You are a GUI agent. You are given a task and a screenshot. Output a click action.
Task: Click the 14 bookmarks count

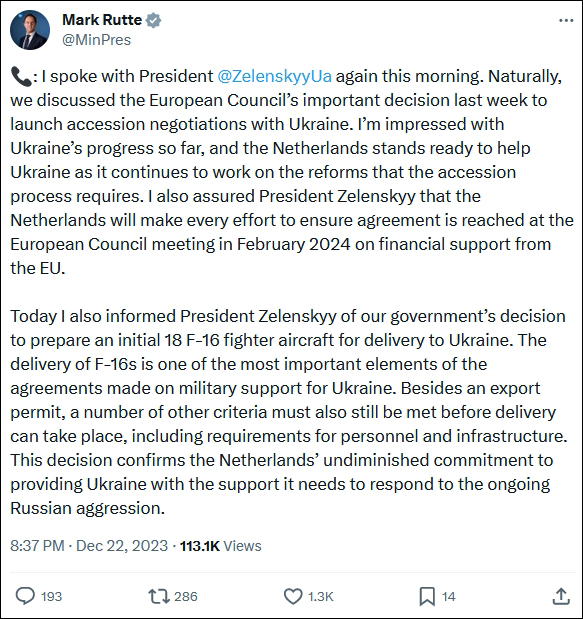point(448,596)
